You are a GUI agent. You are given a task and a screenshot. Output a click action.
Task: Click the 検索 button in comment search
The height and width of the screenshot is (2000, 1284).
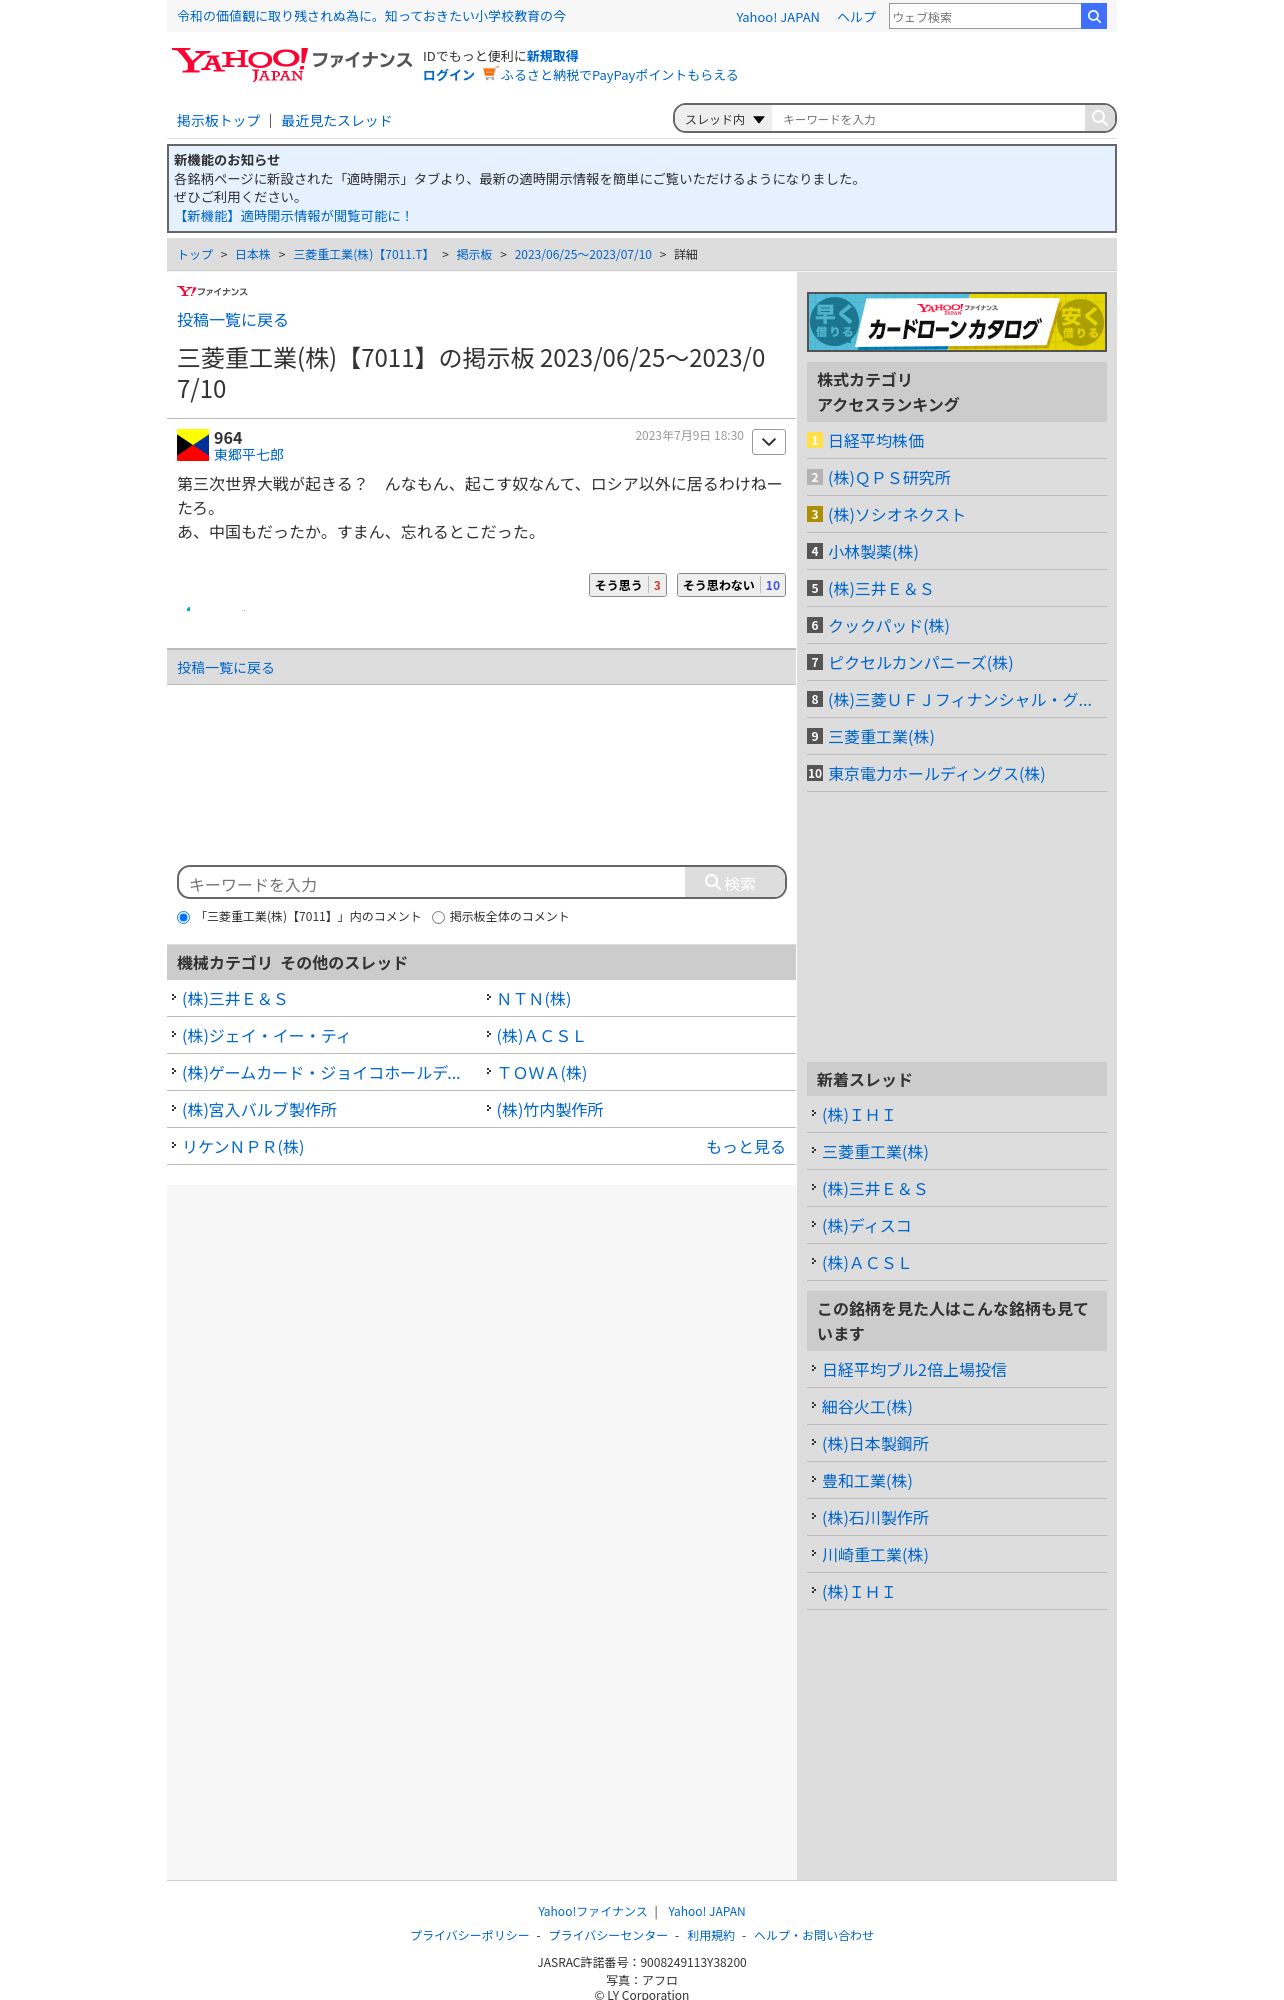click(x=734, y=883)
